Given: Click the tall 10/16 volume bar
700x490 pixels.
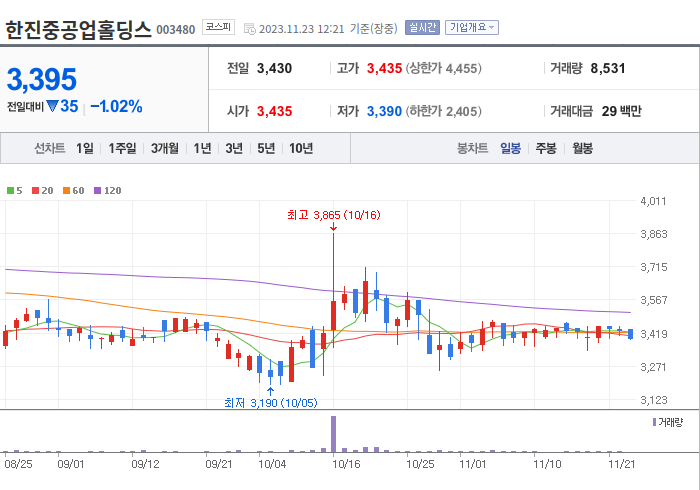Looking at the screenshot, I should pyautogui.click(x=333, y=434).
